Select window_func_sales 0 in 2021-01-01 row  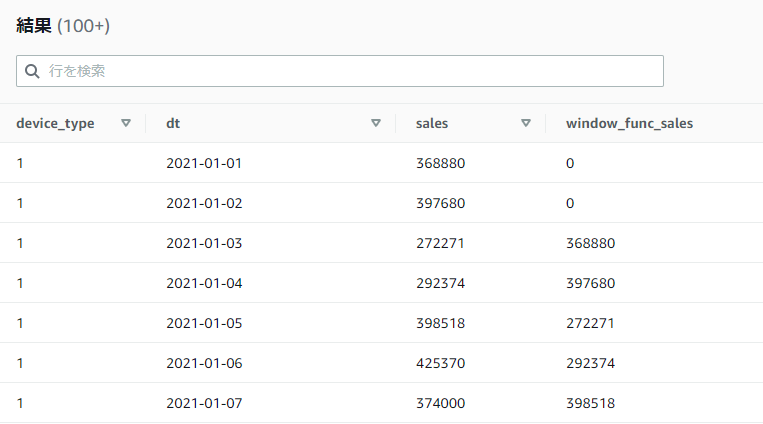click(570, 163)
